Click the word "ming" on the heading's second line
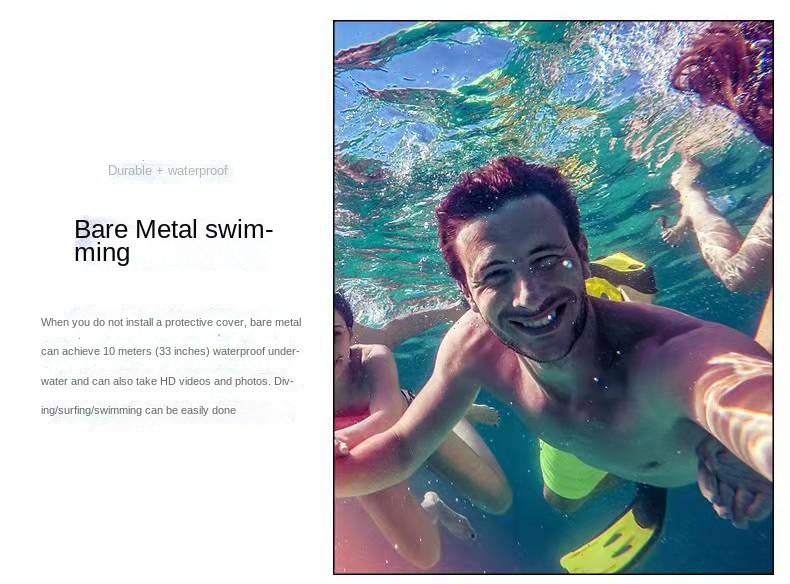The height and width of the screenshot is (584, 790). (x=102, y=252)
